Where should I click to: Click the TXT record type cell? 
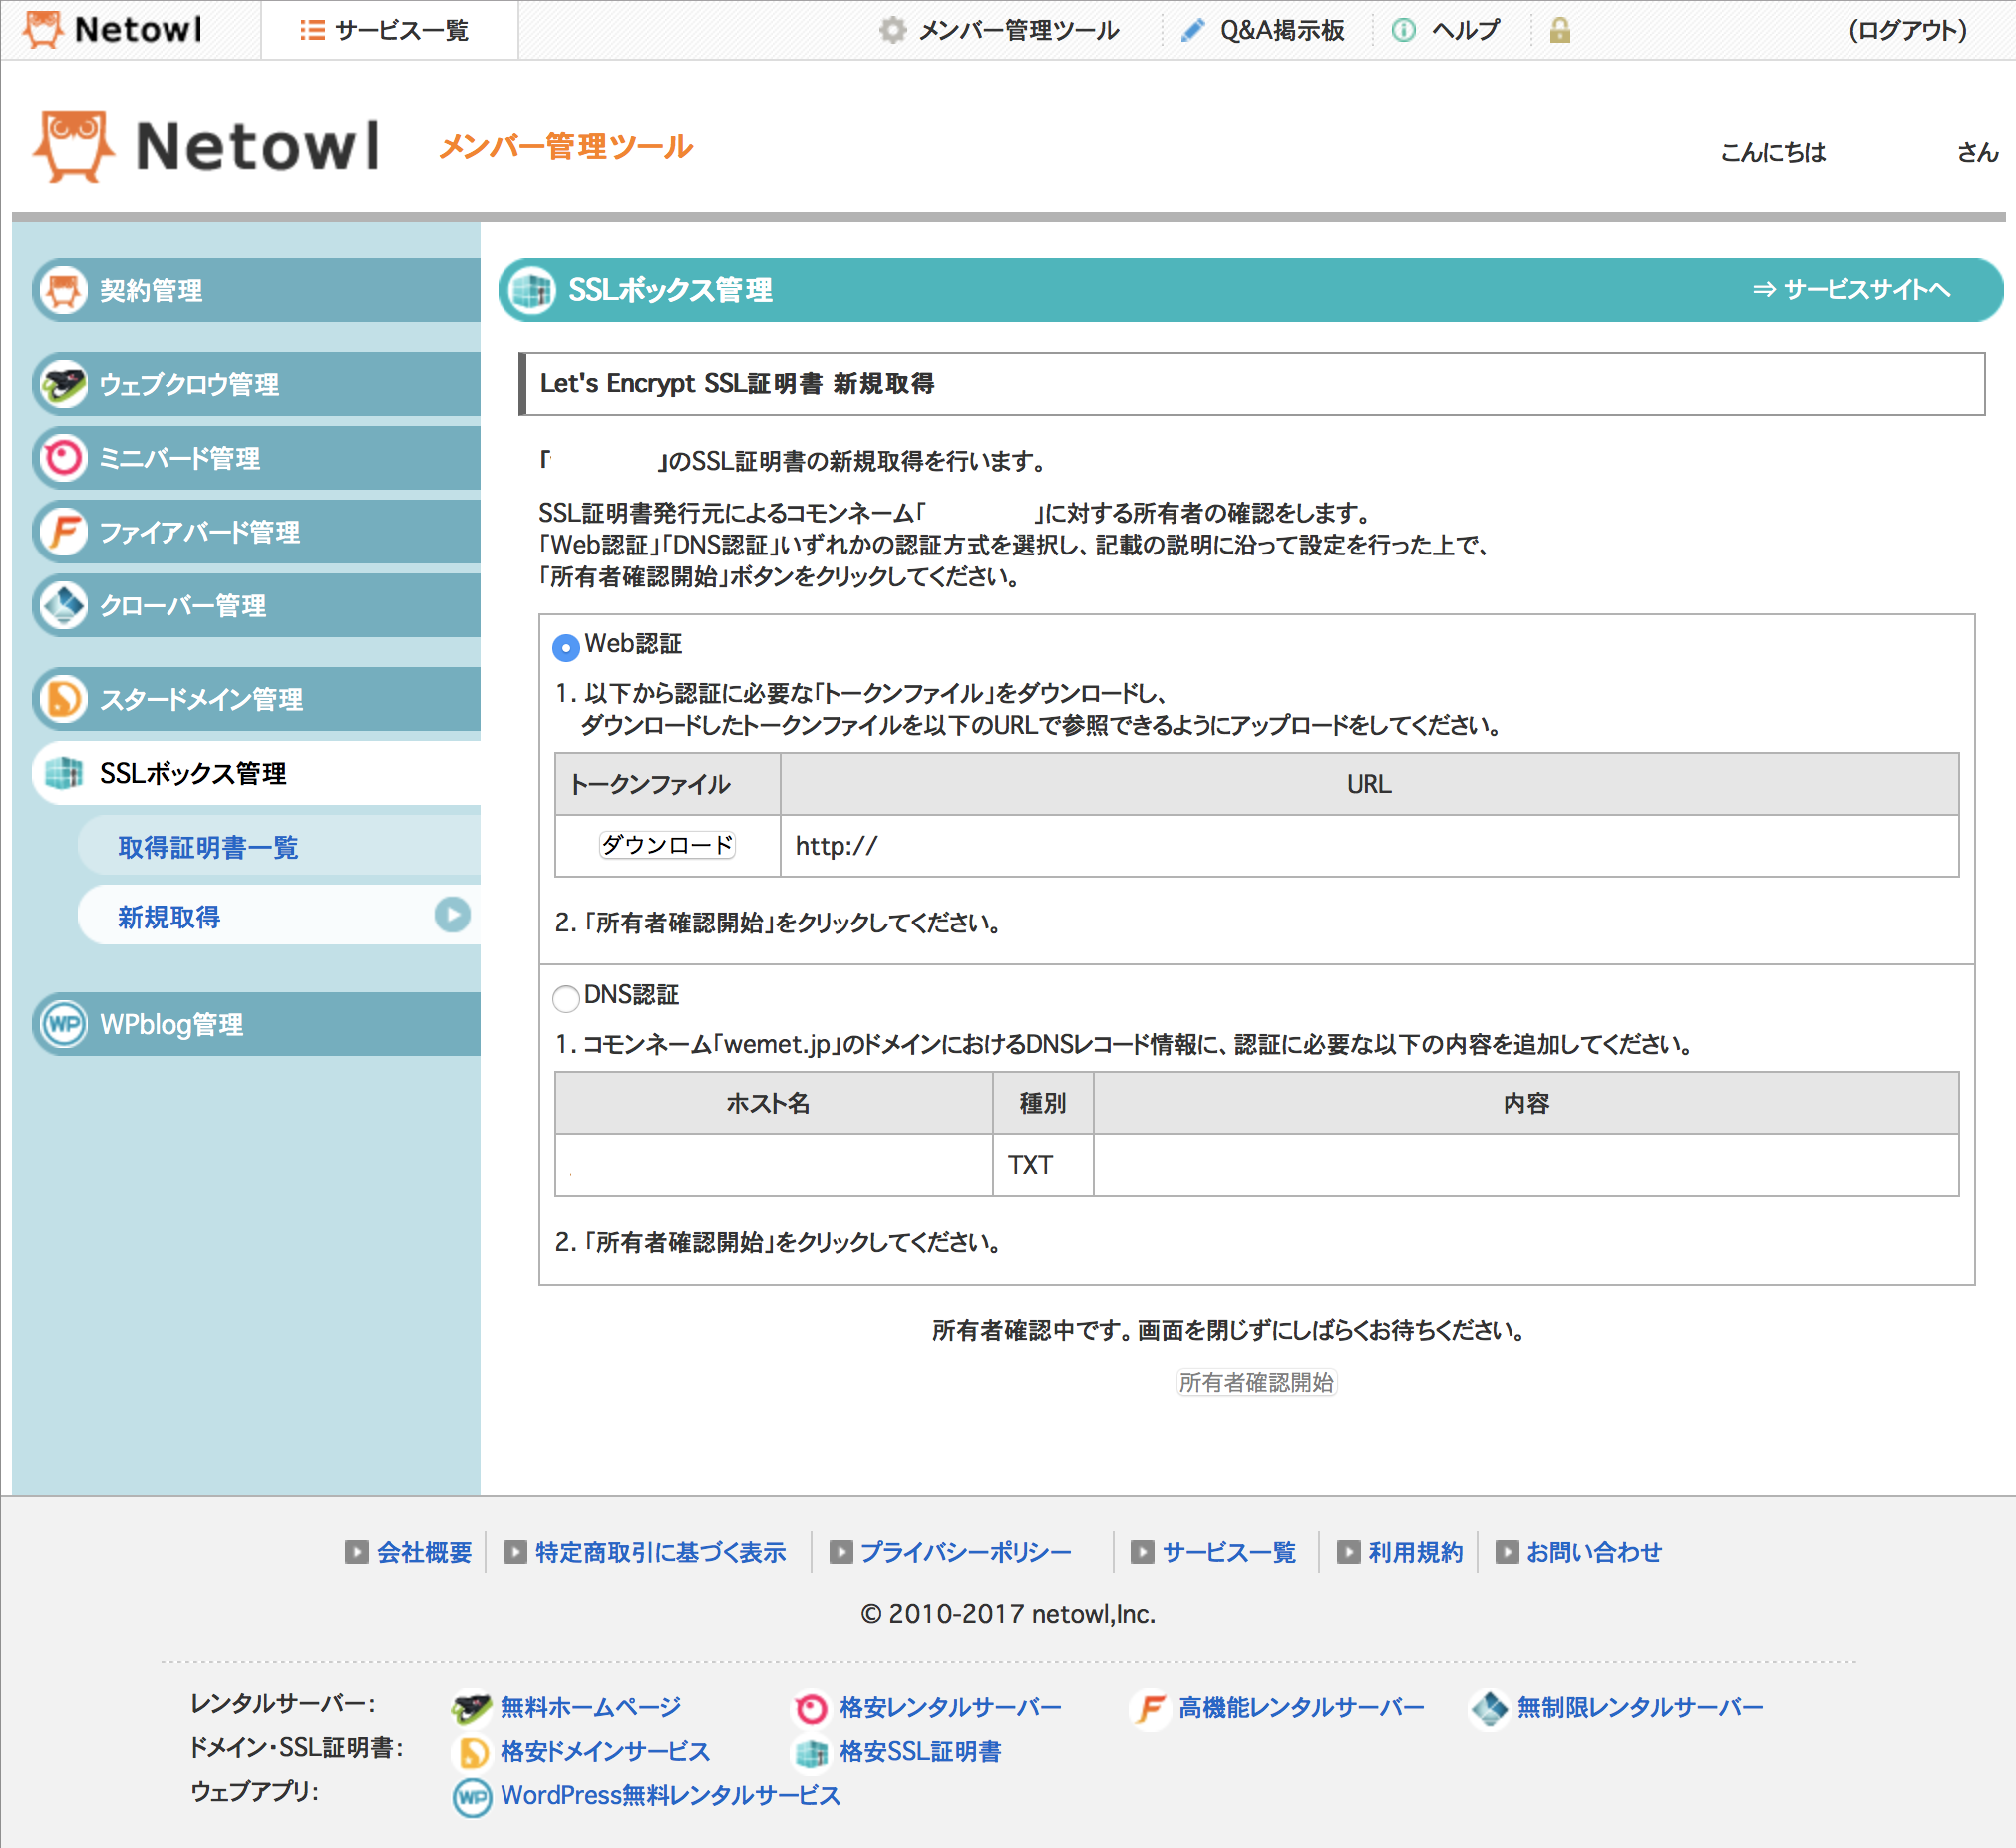[1043, 1165]
